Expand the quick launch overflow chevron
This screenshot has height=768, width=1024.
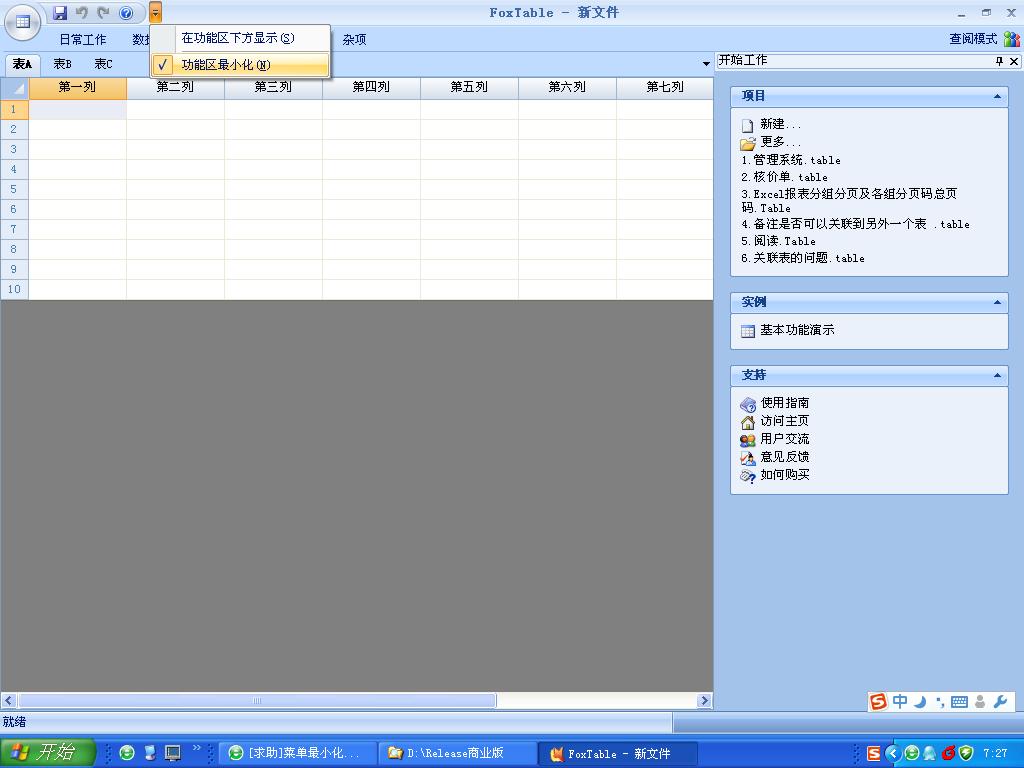coord(197,748)
